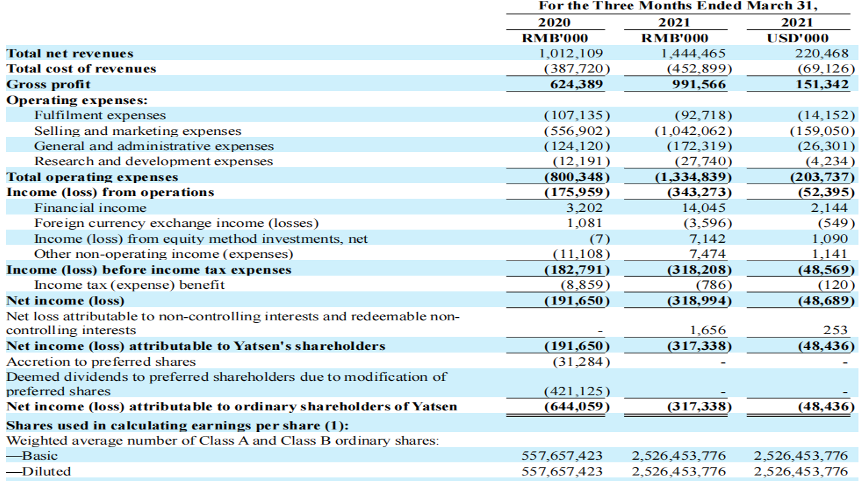Viewport: 860px width, 481px height.
Task: Select 'Accretion to preferred shares' label
Action: [x=101, y=362]
